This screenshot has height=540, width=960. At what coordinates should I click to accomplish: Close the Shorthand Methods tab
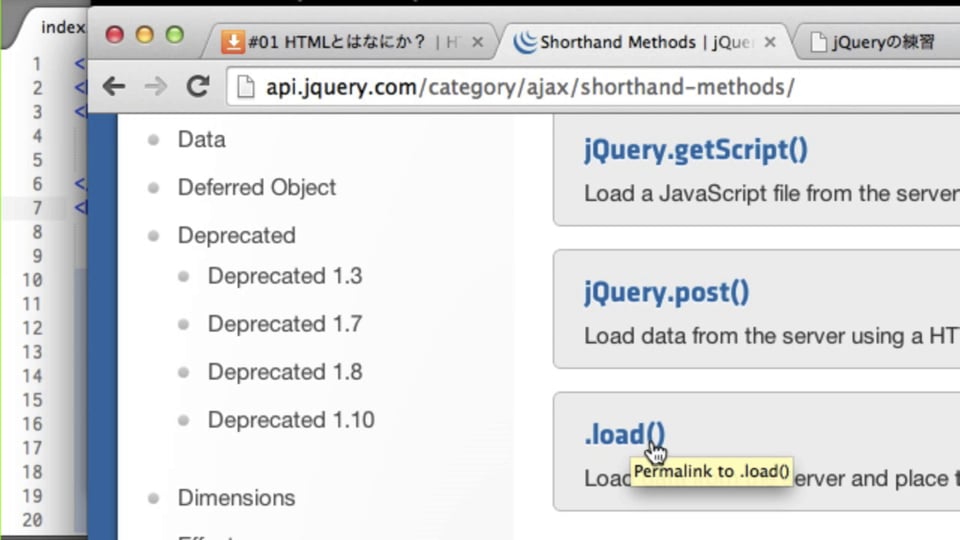point(770,42)
